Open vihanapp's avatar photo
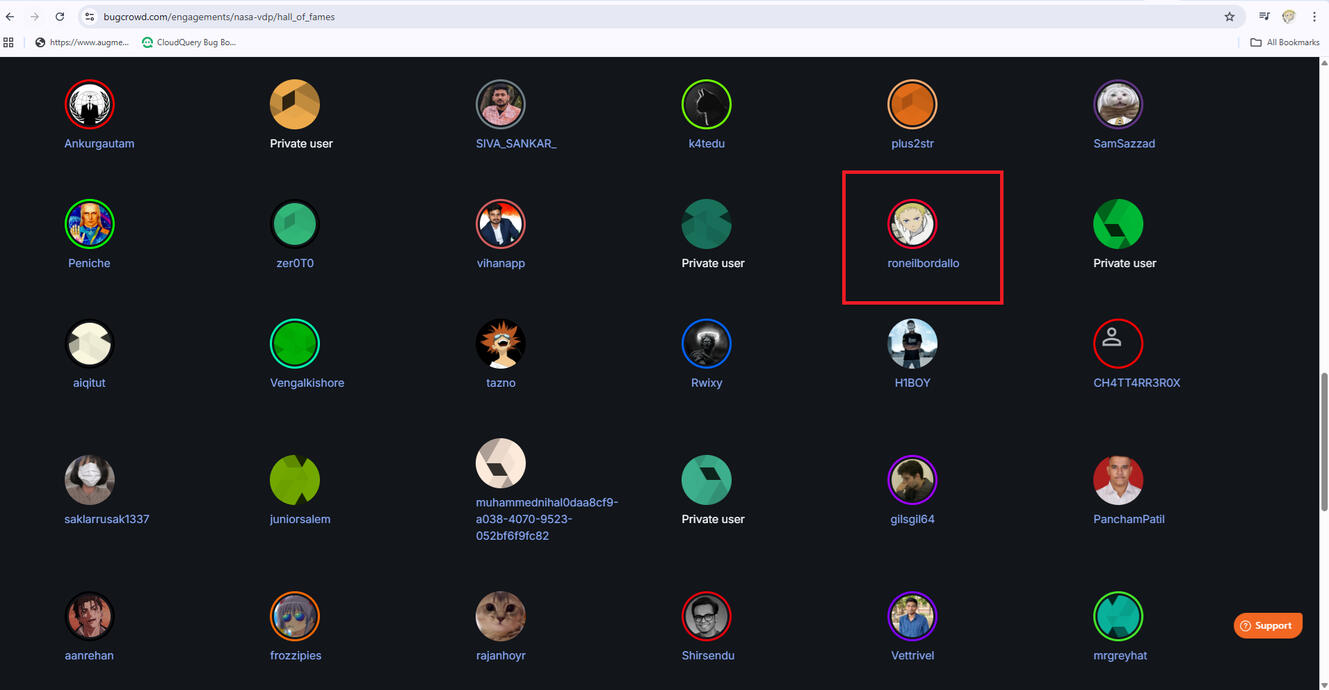Image resolution: width=1329 pixels, height=690 pixels. (501, 224)
